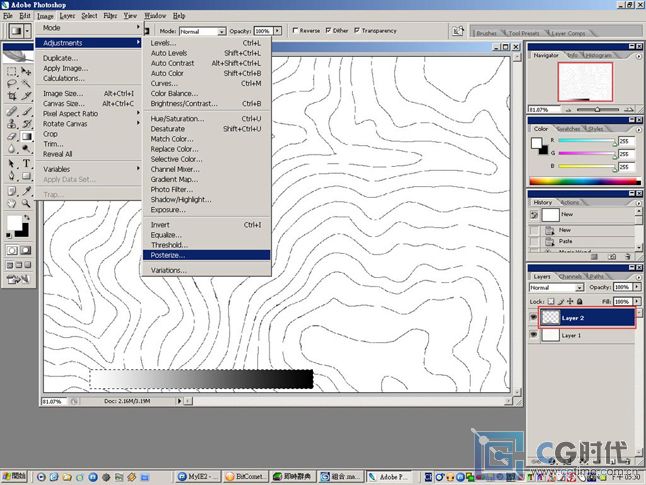The width and height of the screenshot is (646, 485).
Task: Select the Dodge tool
Action: [x=26, y=148]
